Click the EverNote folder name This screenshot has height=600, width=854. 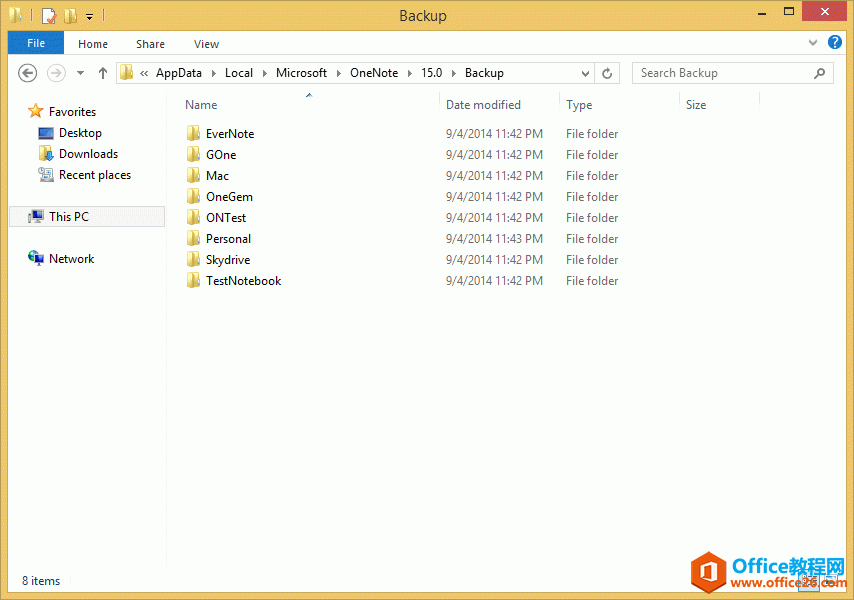[x=230, y=133]
